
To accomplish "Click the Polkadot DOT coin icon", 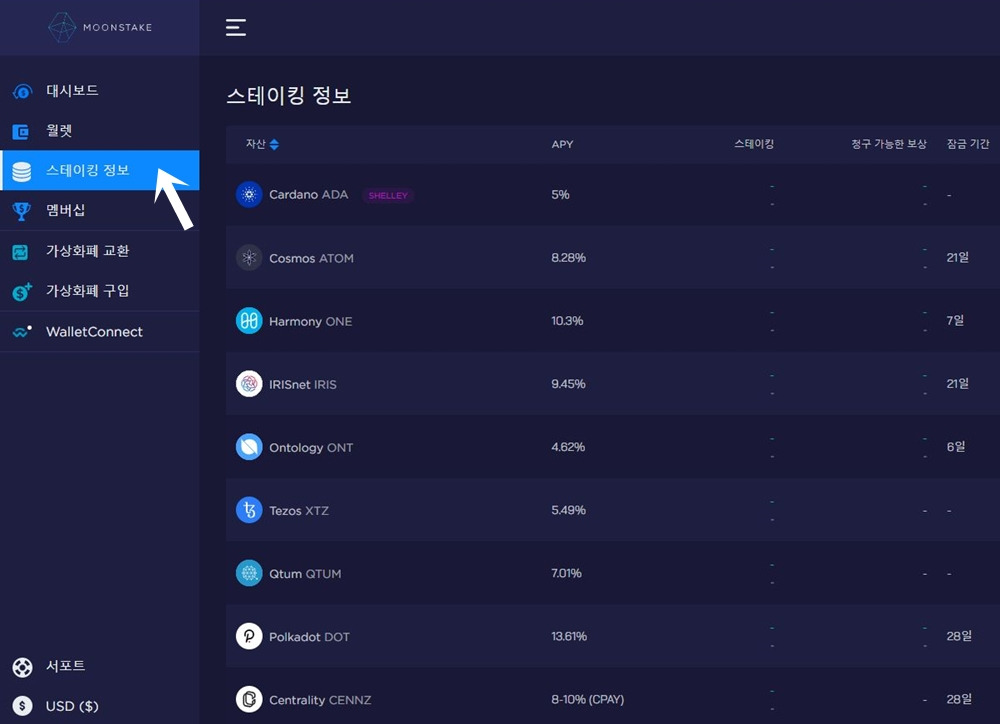I will [249, 637].
